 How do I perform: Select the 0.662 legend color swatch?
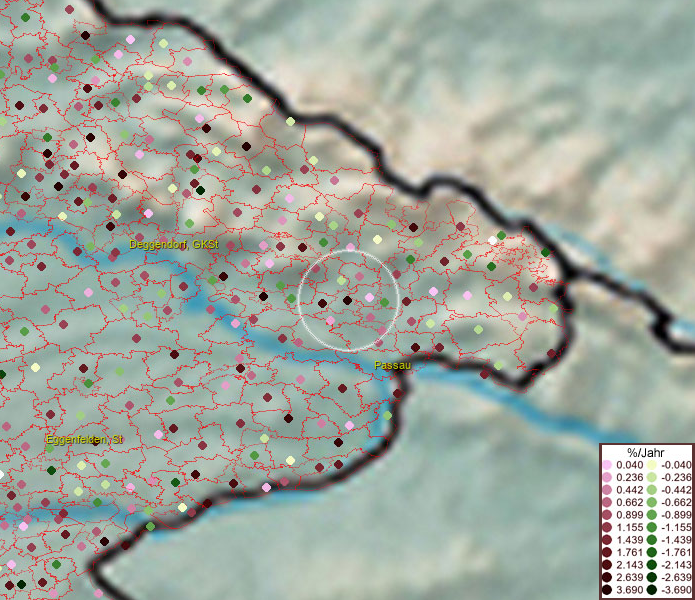pyautogui.click(x=607, y=502)
